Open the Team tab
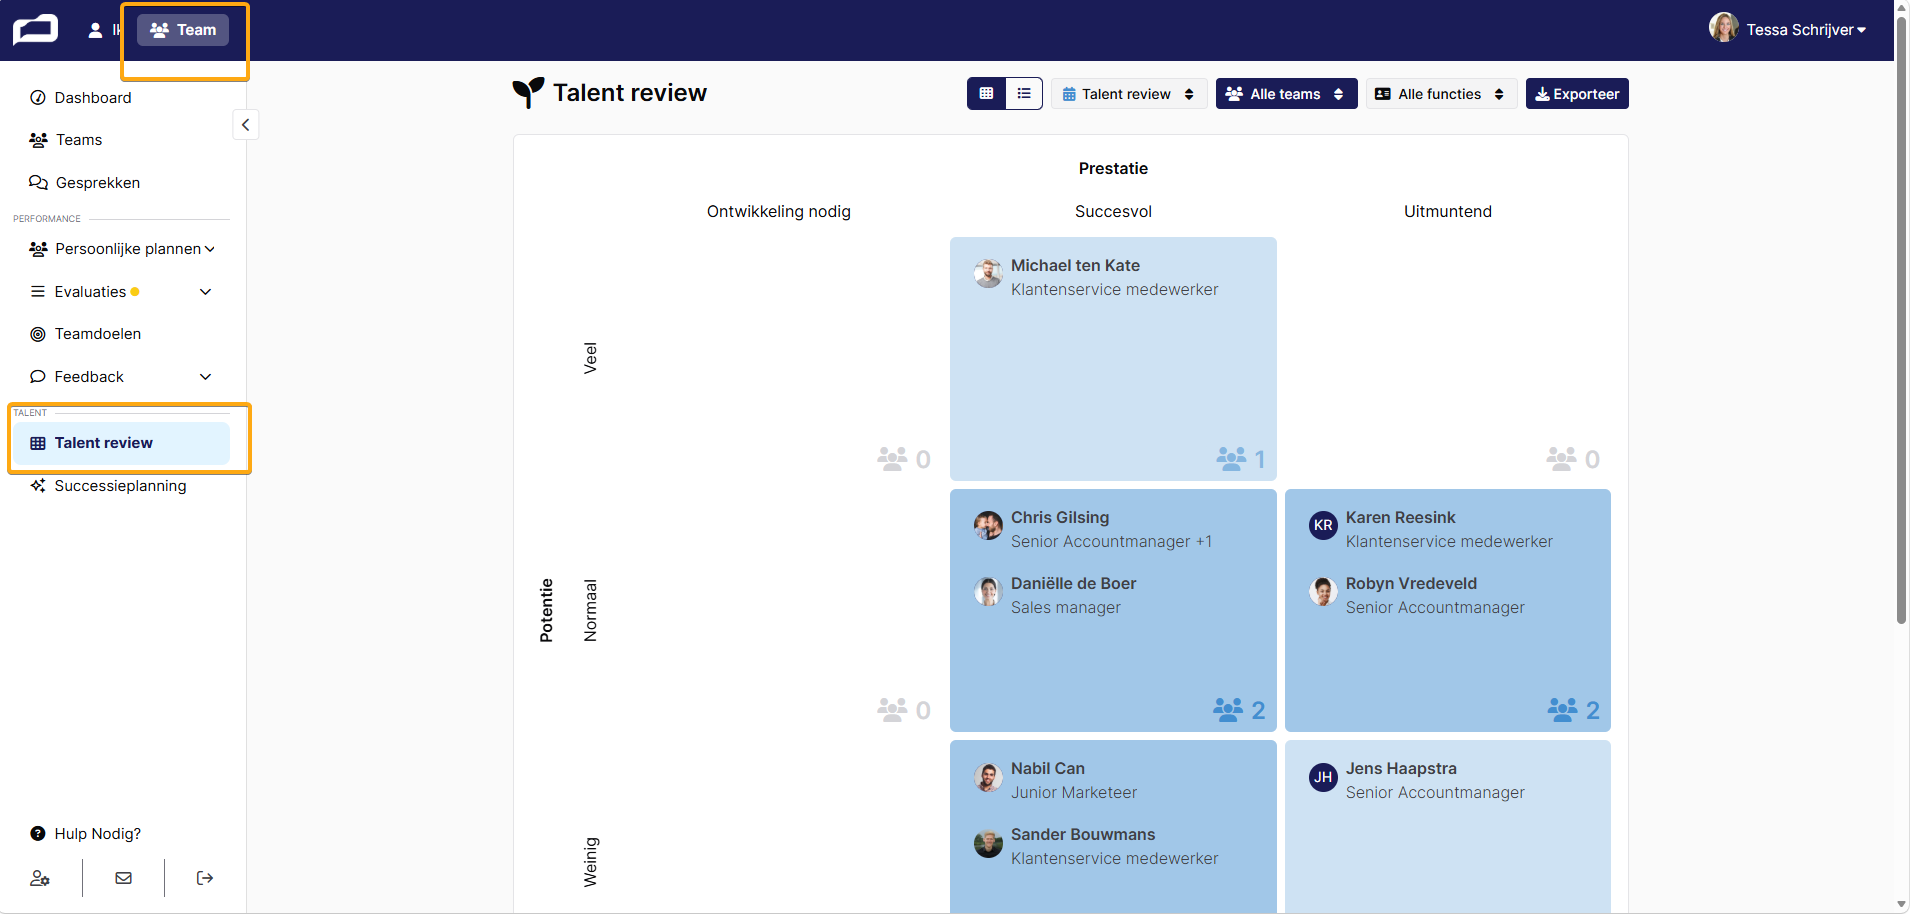1910x914 pixels. coord(183,30)
